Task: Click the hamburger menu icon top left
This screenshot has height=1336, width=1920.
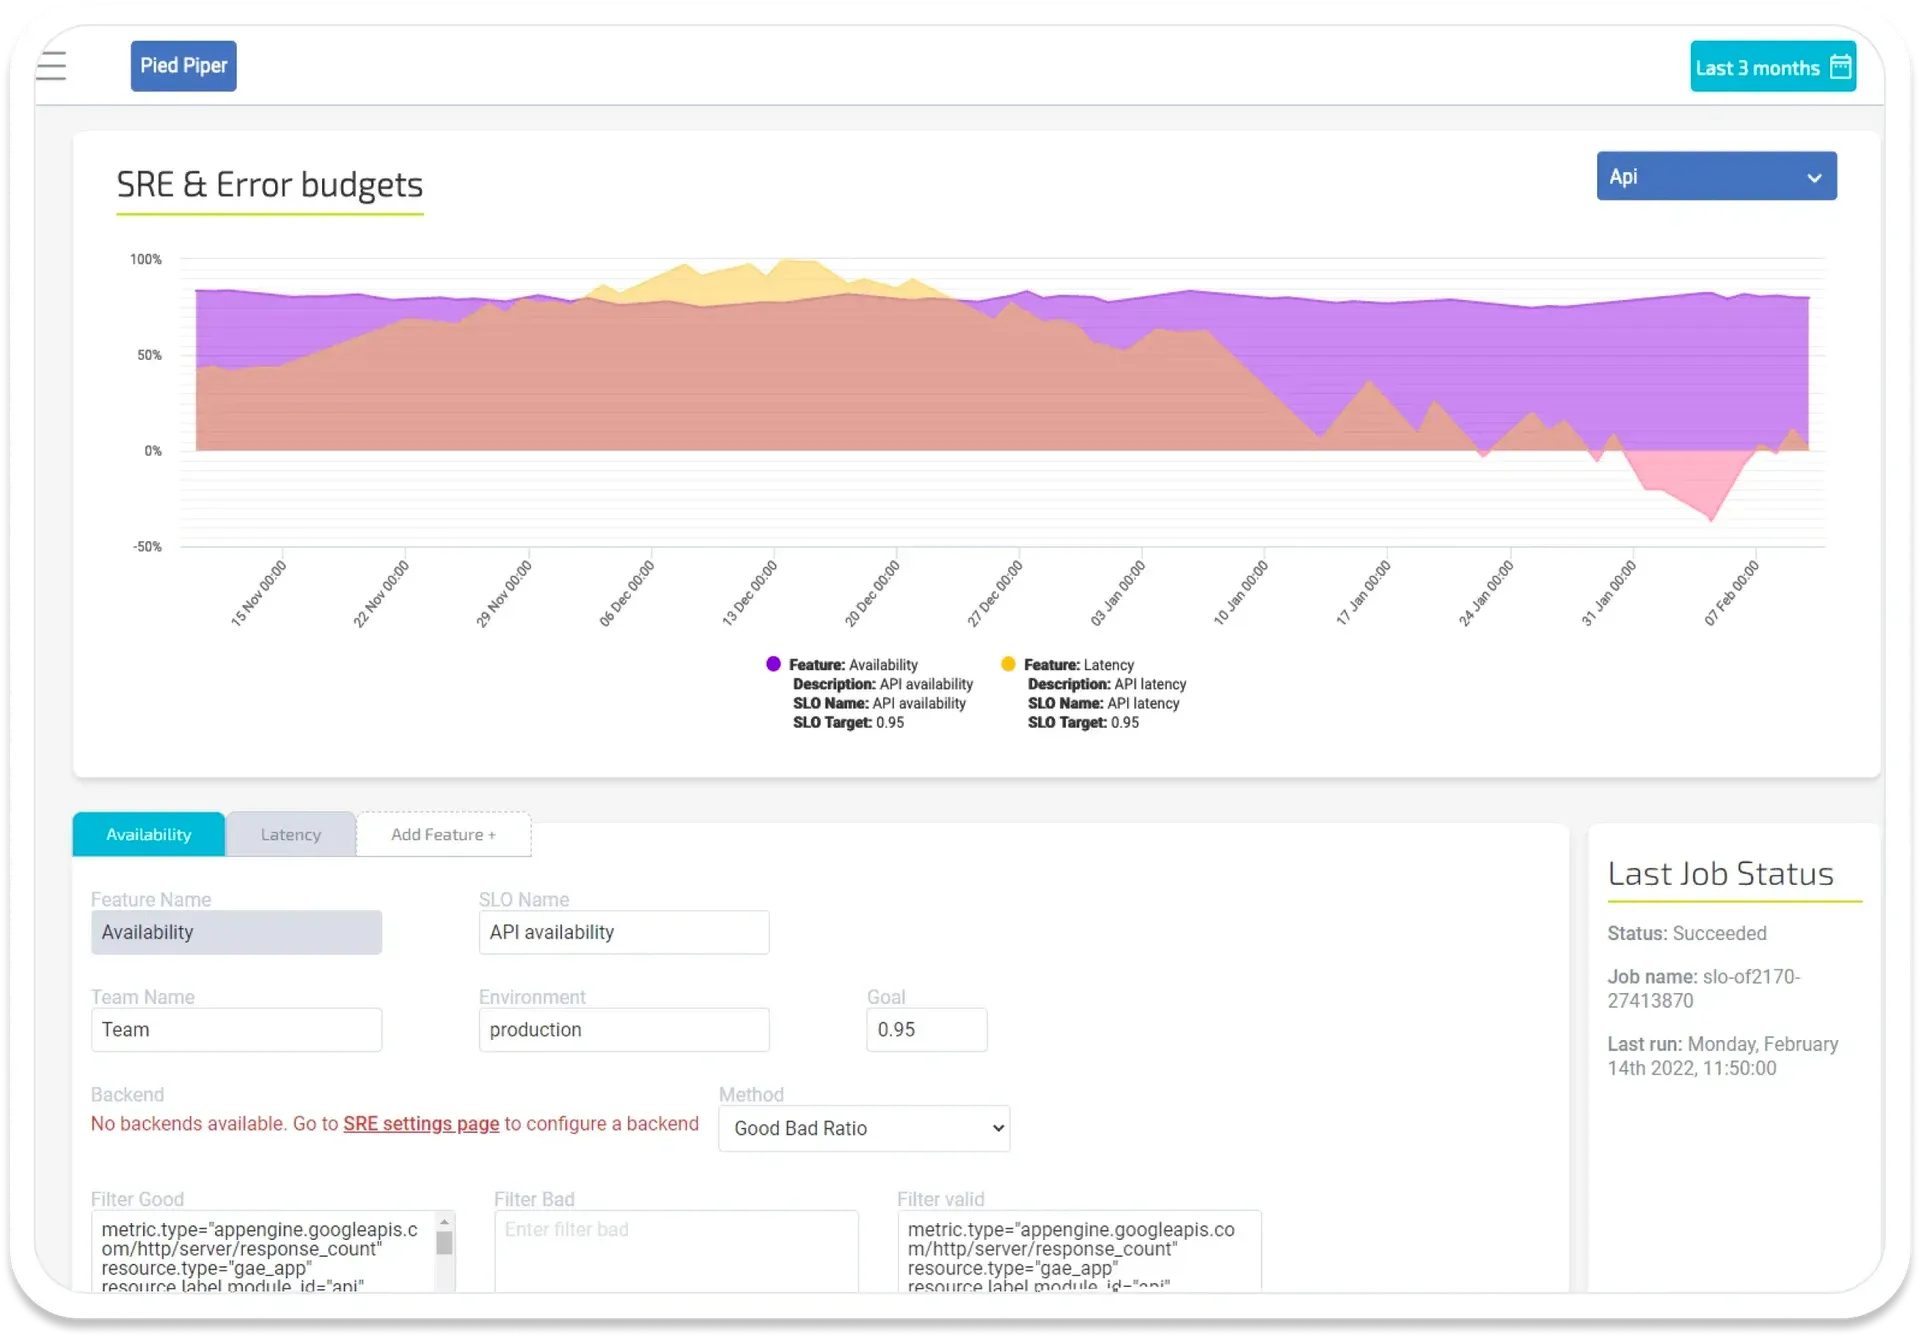Action: pos(53,64)
